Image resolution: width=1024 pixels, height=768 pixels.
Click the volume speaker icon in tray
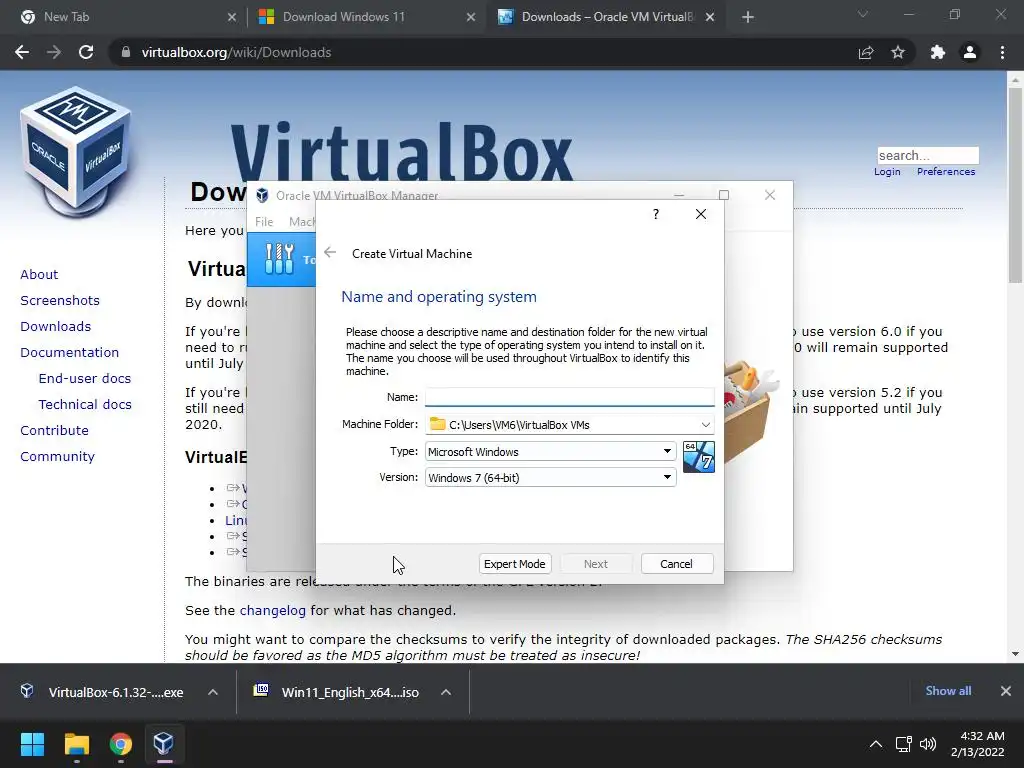(927, 744)
